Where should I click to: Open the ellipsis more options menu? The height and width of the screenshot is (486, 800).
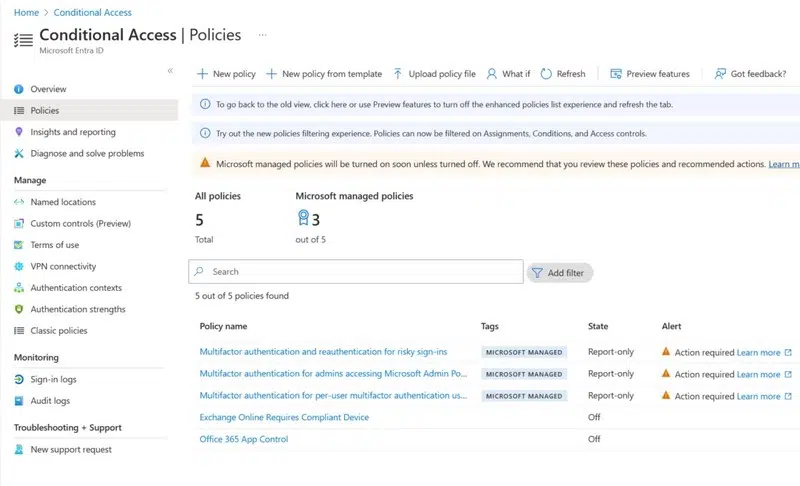pyautogui.click(x=262, y=35)
